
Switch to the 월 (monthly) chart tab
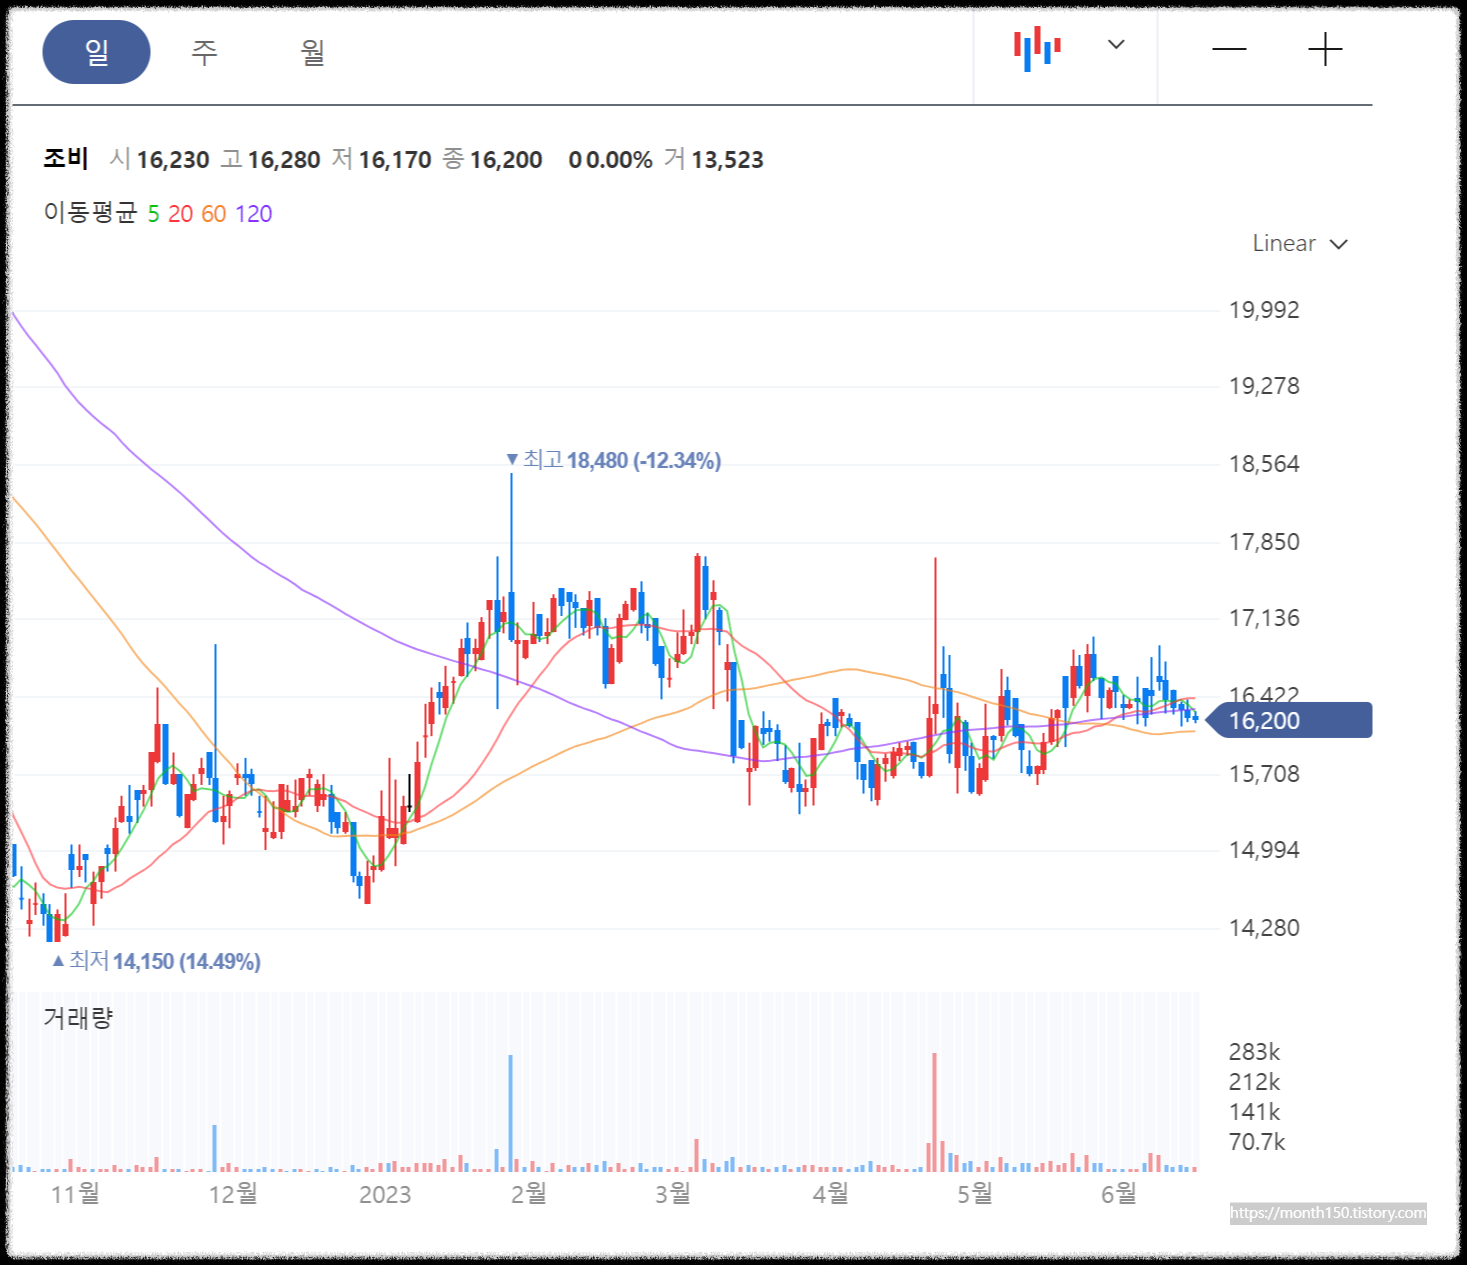(x=313, y=52)
